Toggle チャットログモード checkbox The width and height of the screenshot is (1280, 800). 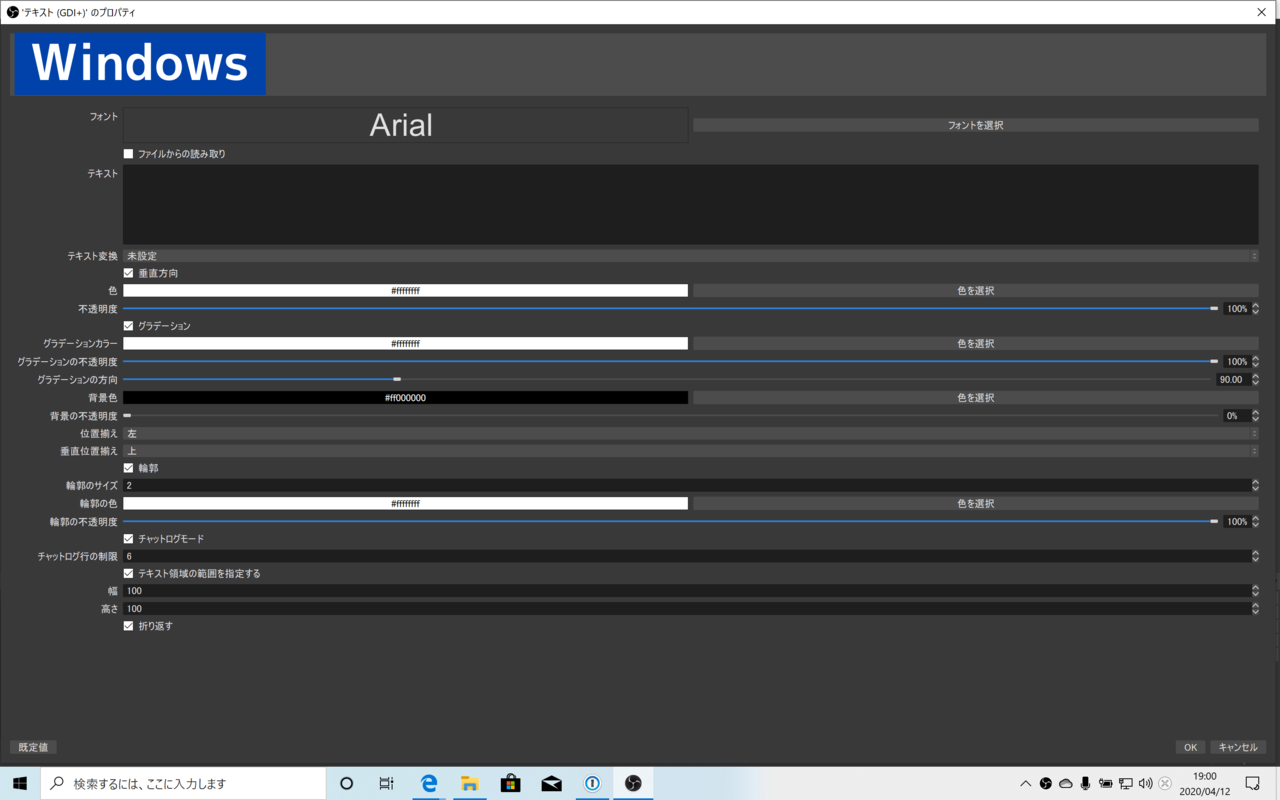tap(128, 539)
